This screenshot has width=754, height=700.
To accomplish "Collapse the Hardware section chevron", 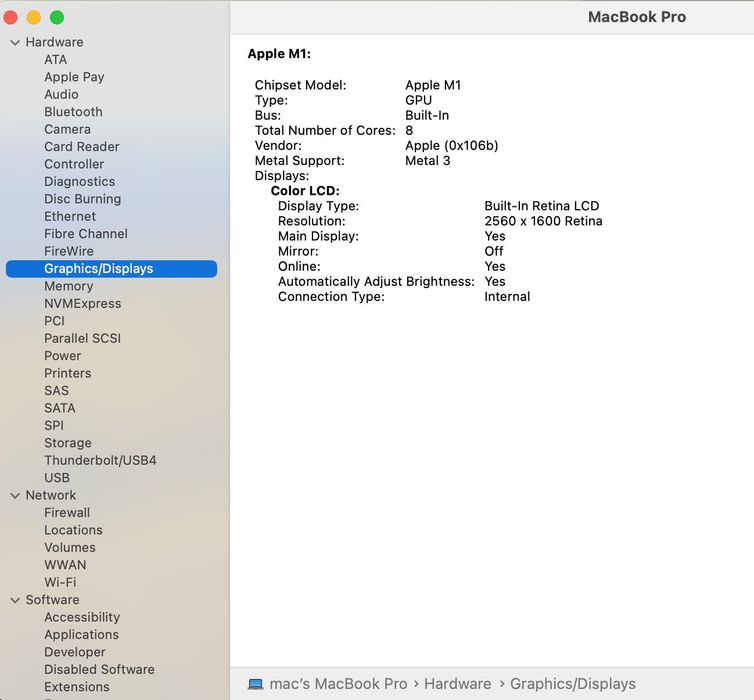I will [x=15, y=42].
